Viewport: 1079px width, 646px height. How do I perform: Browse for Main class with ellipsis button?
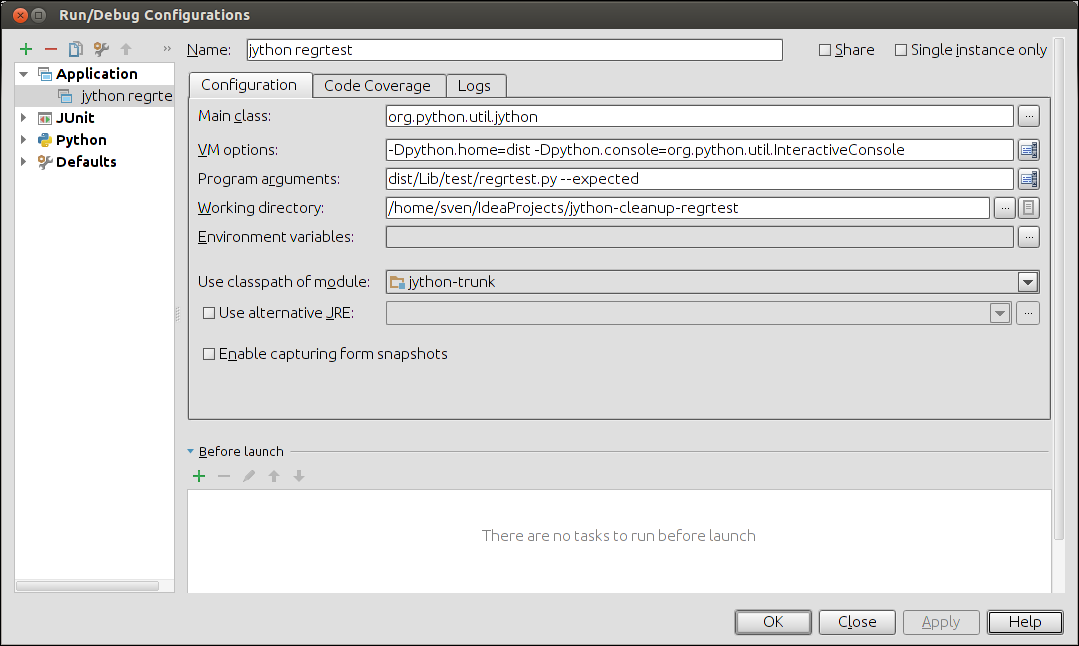[1028, 117]
